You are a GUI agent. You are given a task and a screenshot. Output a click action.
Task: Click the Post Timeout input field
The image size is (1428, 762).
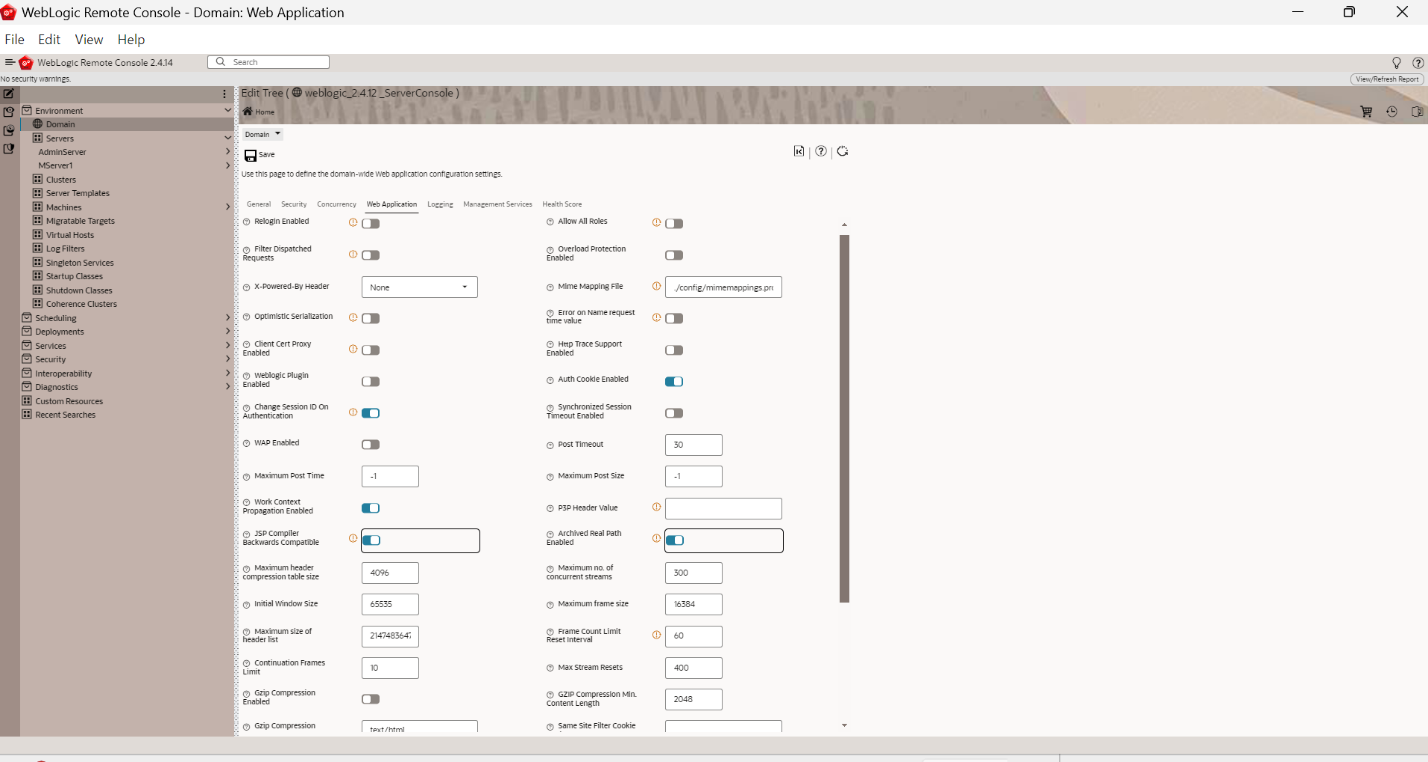tap(693, 445)
